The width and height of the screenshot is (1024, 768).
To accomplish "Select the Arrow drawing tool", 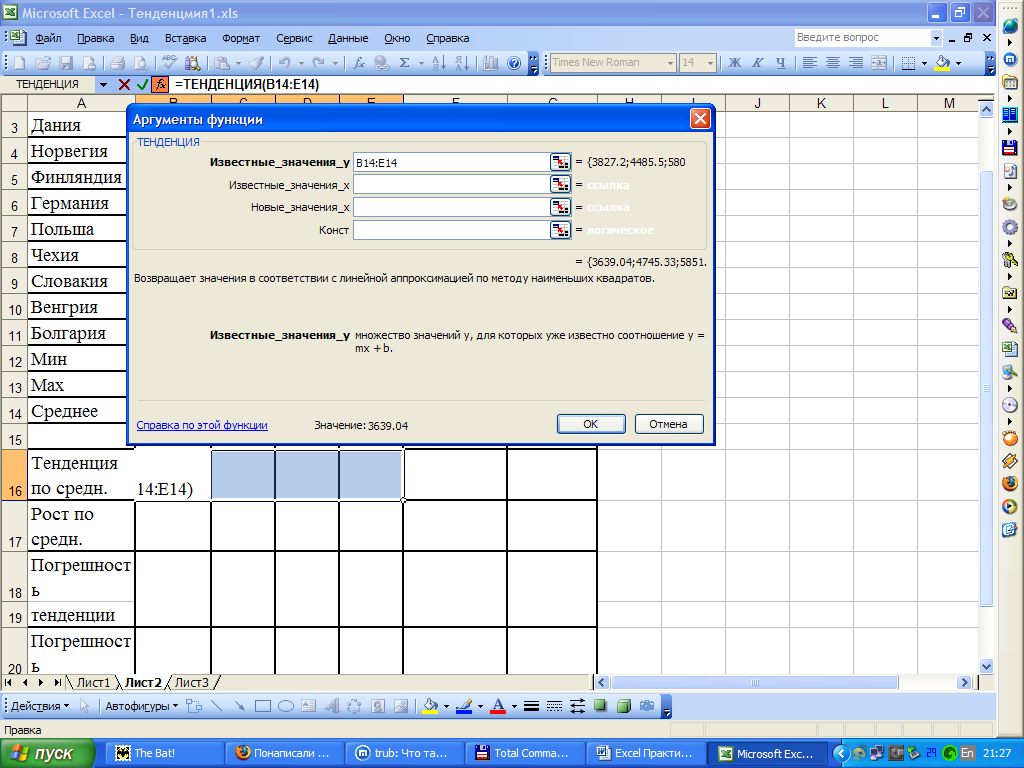I will coord(240,706).
